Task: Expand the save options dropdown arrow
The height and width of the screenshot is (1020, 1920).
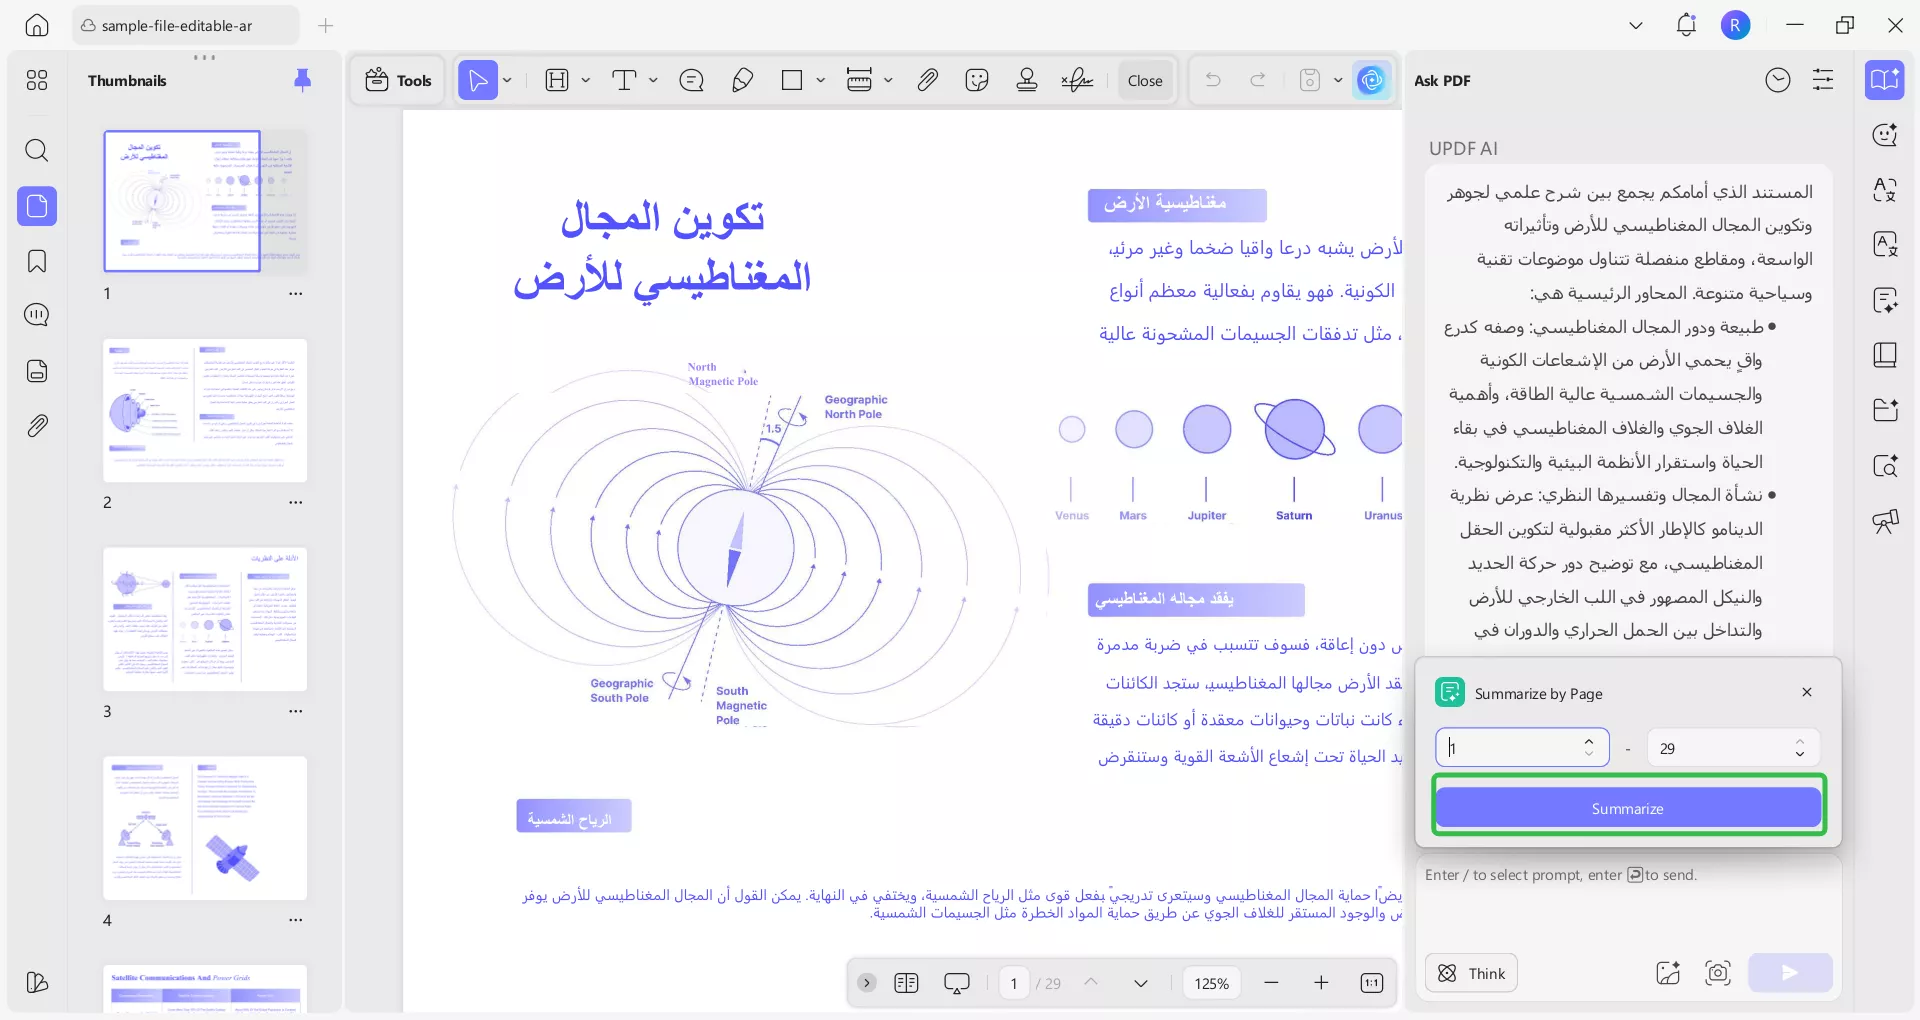Action: pyautogui.click(x=1338, y=80)
